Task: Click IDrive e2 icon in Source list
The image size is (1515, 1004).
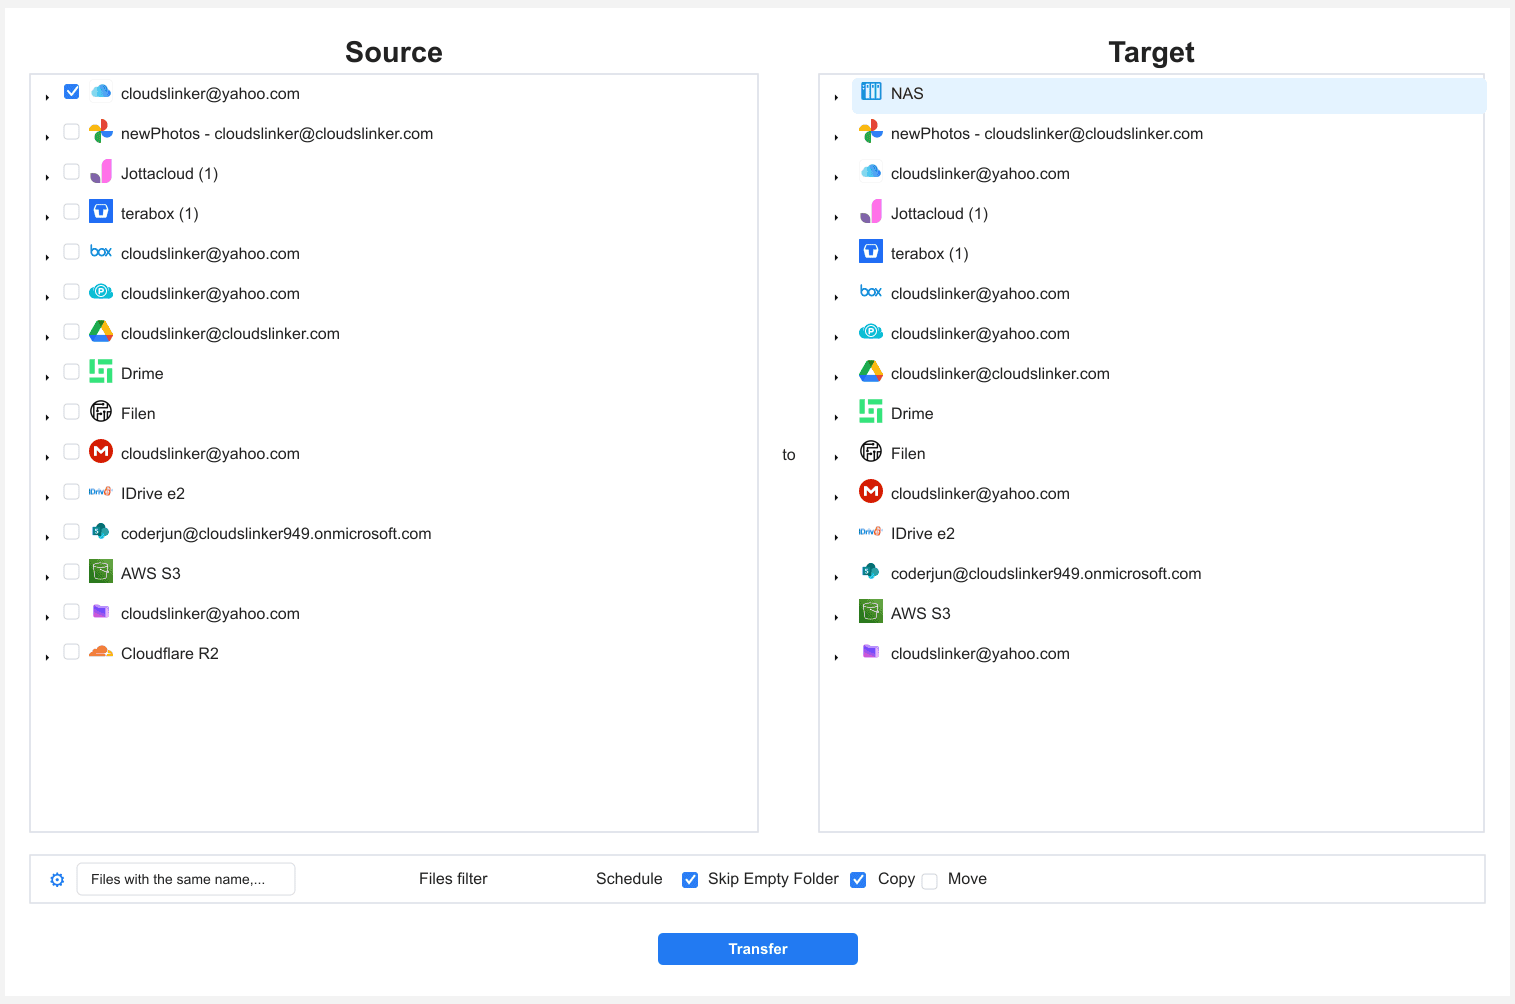Action: coord(101,492)
